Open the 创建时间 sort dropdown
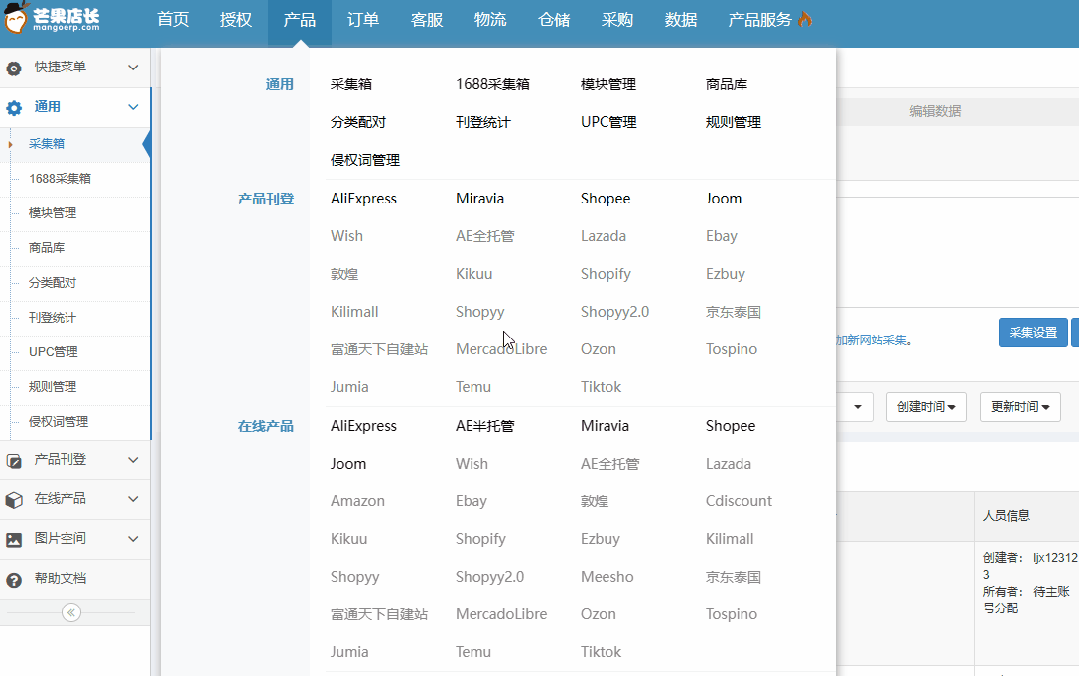The height and width of the screenshot is (676, 1079). [x=926, y=407]
